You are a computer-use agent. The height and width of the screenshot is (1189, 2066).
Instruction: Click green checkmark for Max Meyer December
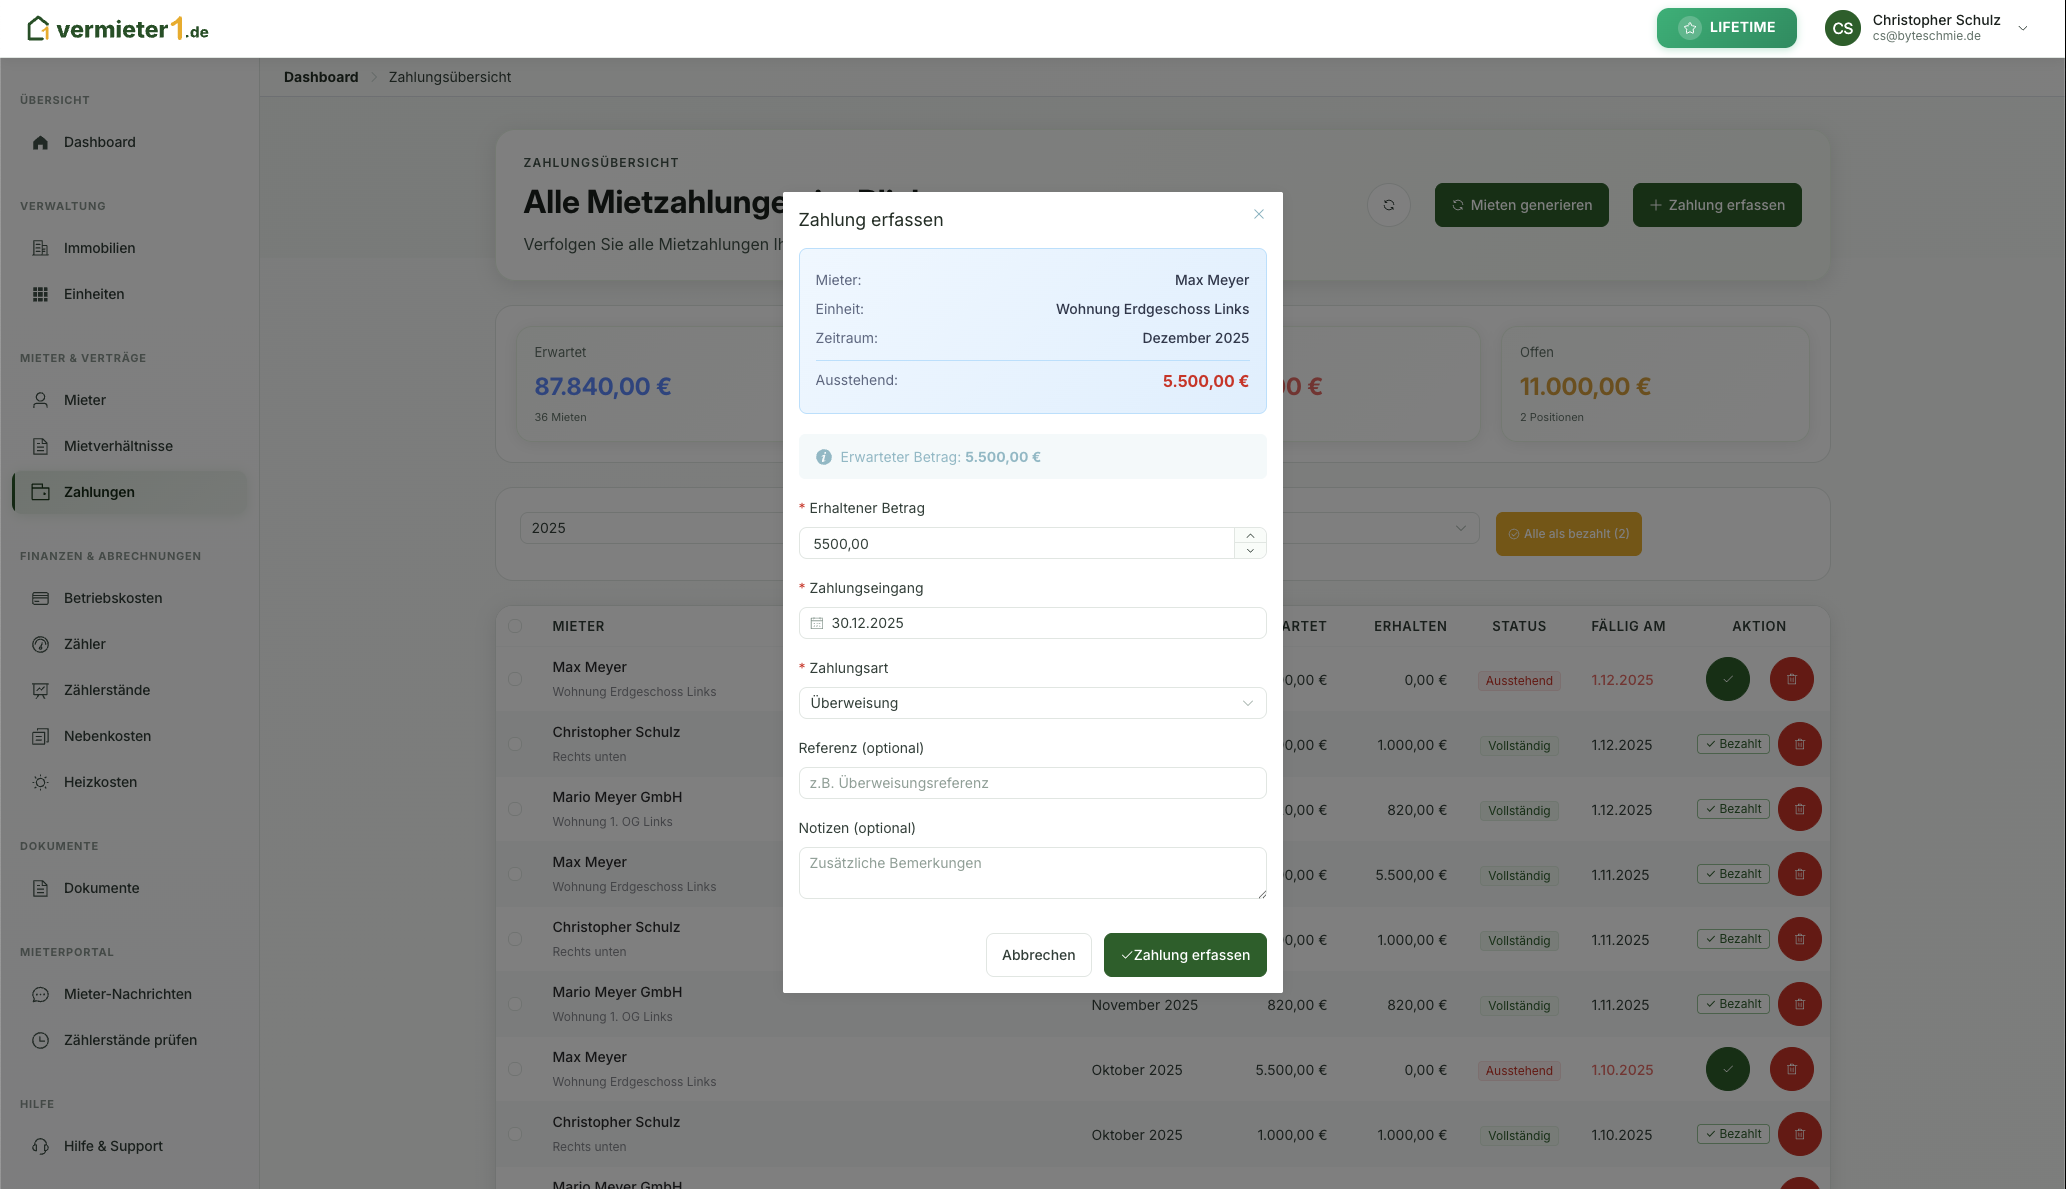pyautogui.click(x=1727, y=680)
